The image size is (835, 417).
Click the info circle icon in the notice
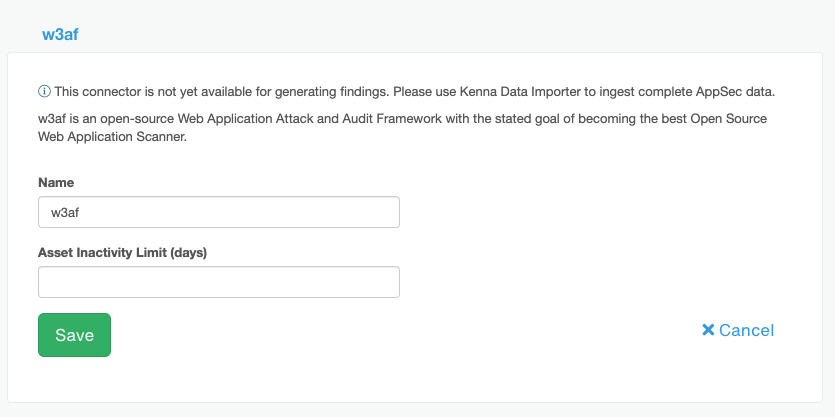(x=44, y=92)
